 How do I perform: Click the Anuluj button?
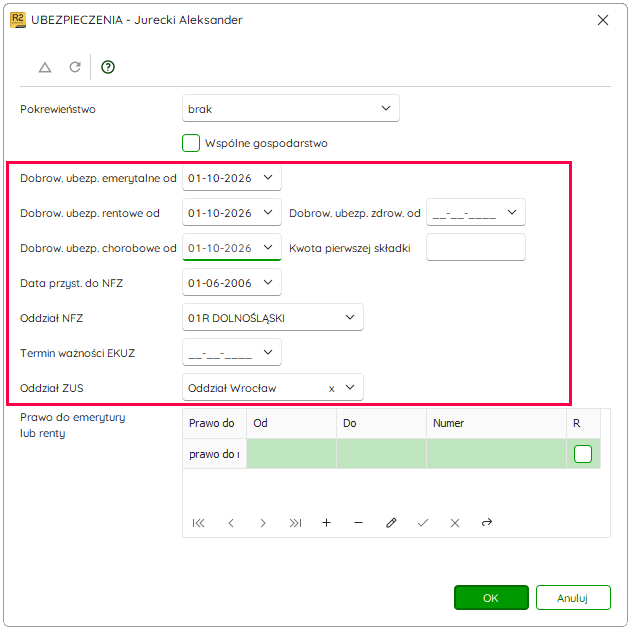573,597
